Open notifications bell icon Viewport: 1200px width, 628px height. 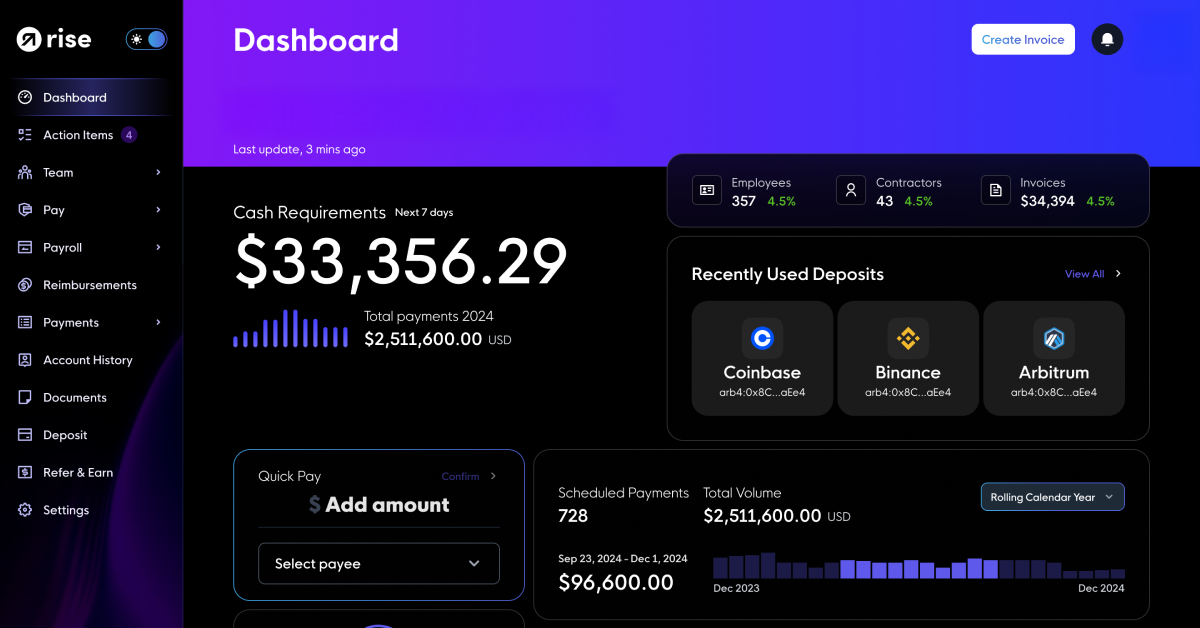[1107, 40]
